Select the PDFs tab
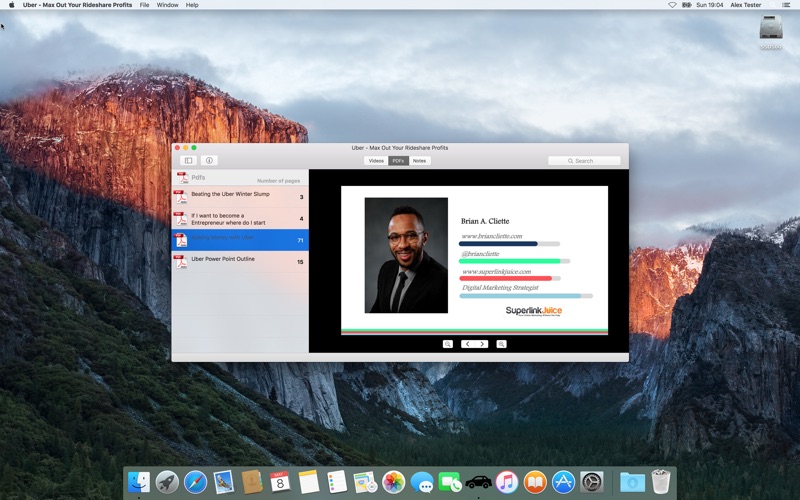The width and height of the screenshot is (800, 500). [398, 160]
